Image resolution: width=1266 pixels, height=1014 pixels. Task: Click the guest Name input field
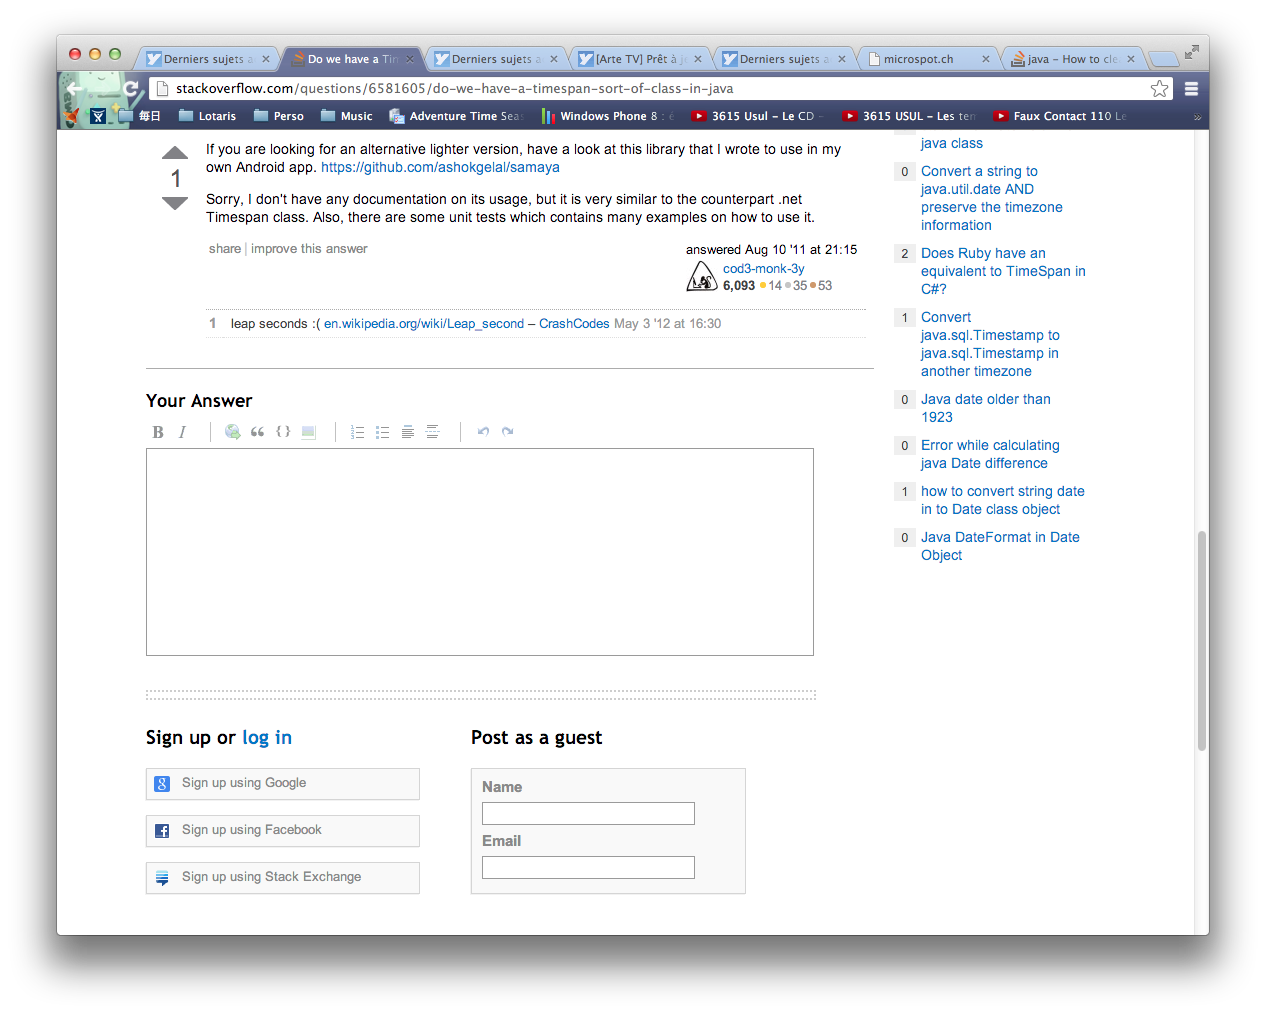pos(588,814)
